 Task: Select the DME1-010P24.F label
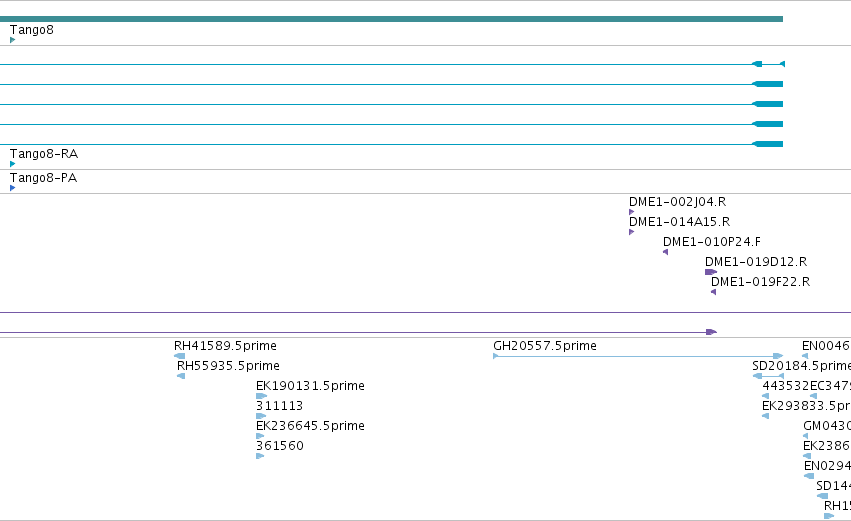(x=712, y=242)
